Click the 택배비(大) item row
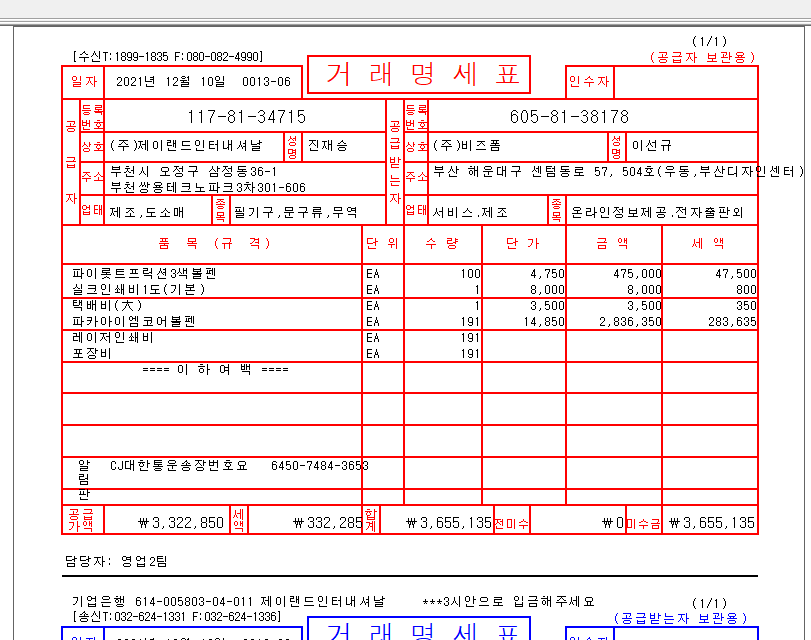This screenshot has height=640, width=811. click(107, 305)
